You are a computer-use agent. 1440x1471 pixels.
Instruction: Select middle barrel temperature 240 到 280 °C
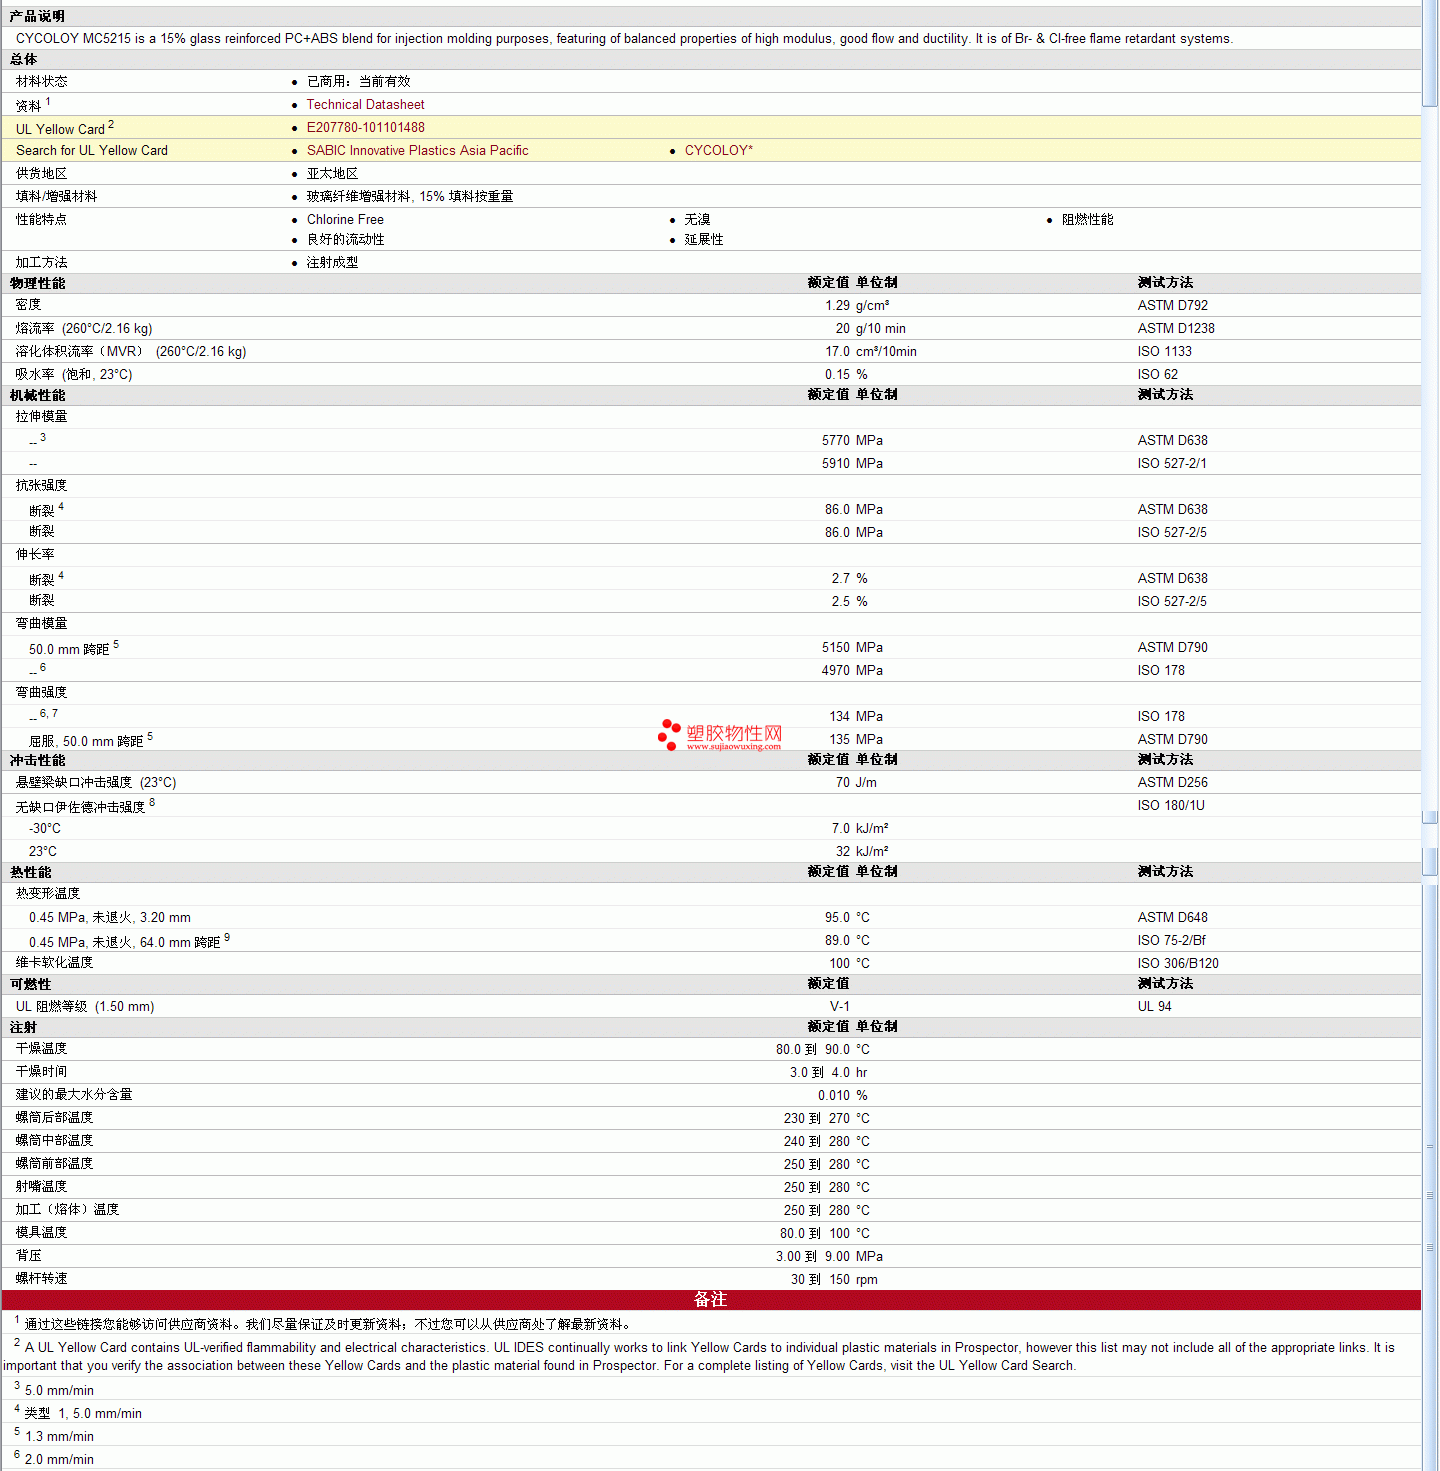(827, 1141)
